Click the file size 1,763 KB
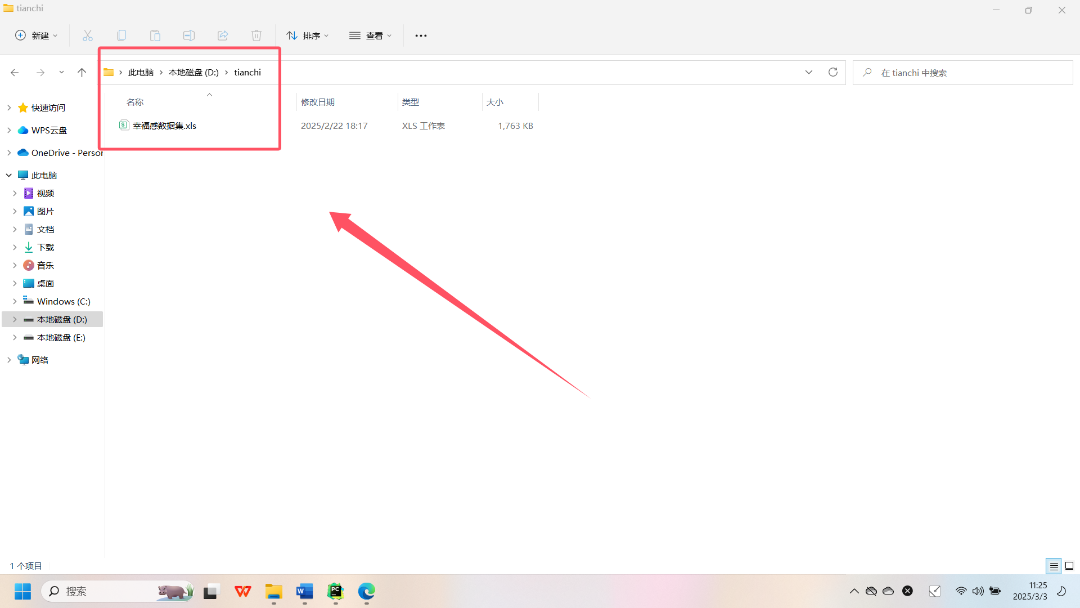Viewport: 1080px width, 608px height. (515, 126)
